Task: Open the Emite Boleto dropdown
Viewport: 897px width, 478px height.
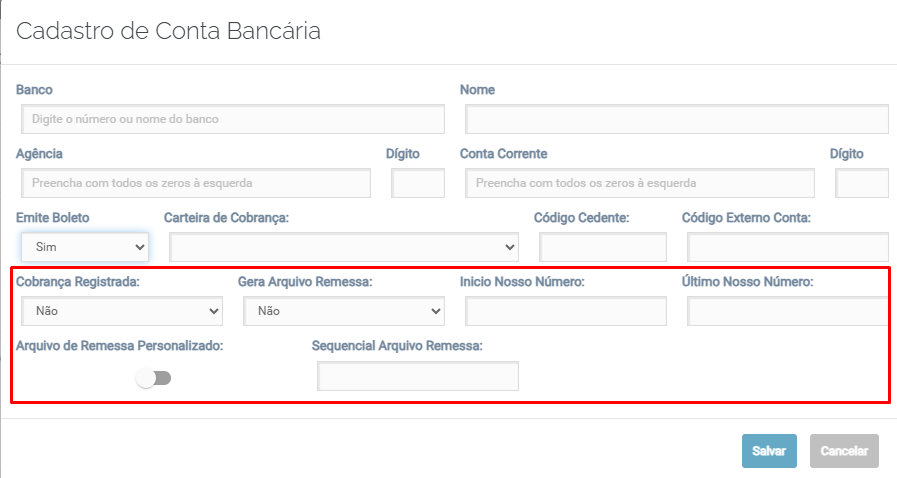Action: point(85,246)
